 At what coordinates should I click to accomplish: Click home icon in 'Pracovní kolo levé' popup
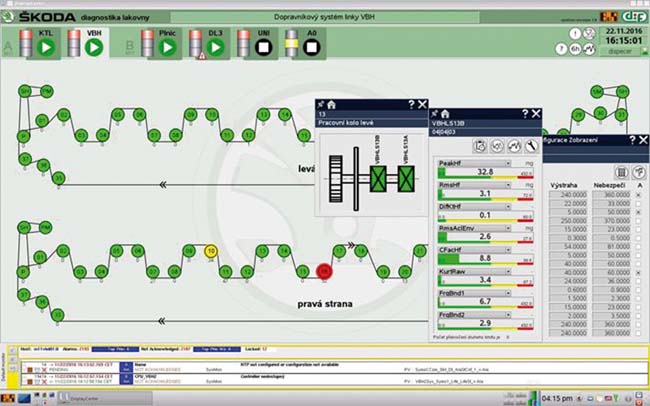[331, 105]
